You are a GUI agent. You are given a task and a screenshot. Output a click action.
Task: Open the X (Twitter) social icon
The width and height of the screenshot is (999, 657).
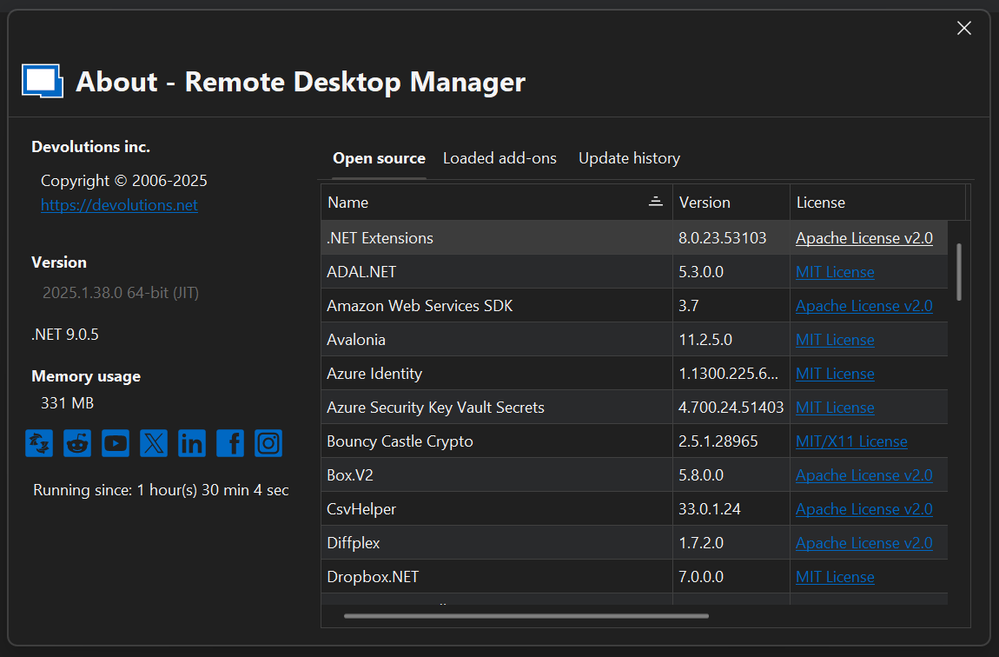154,443
